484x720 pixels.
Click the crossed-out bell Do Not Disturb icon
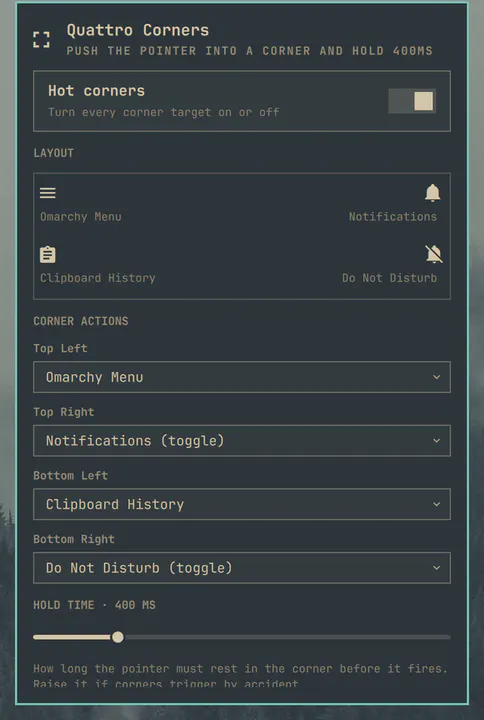(433, 254)
